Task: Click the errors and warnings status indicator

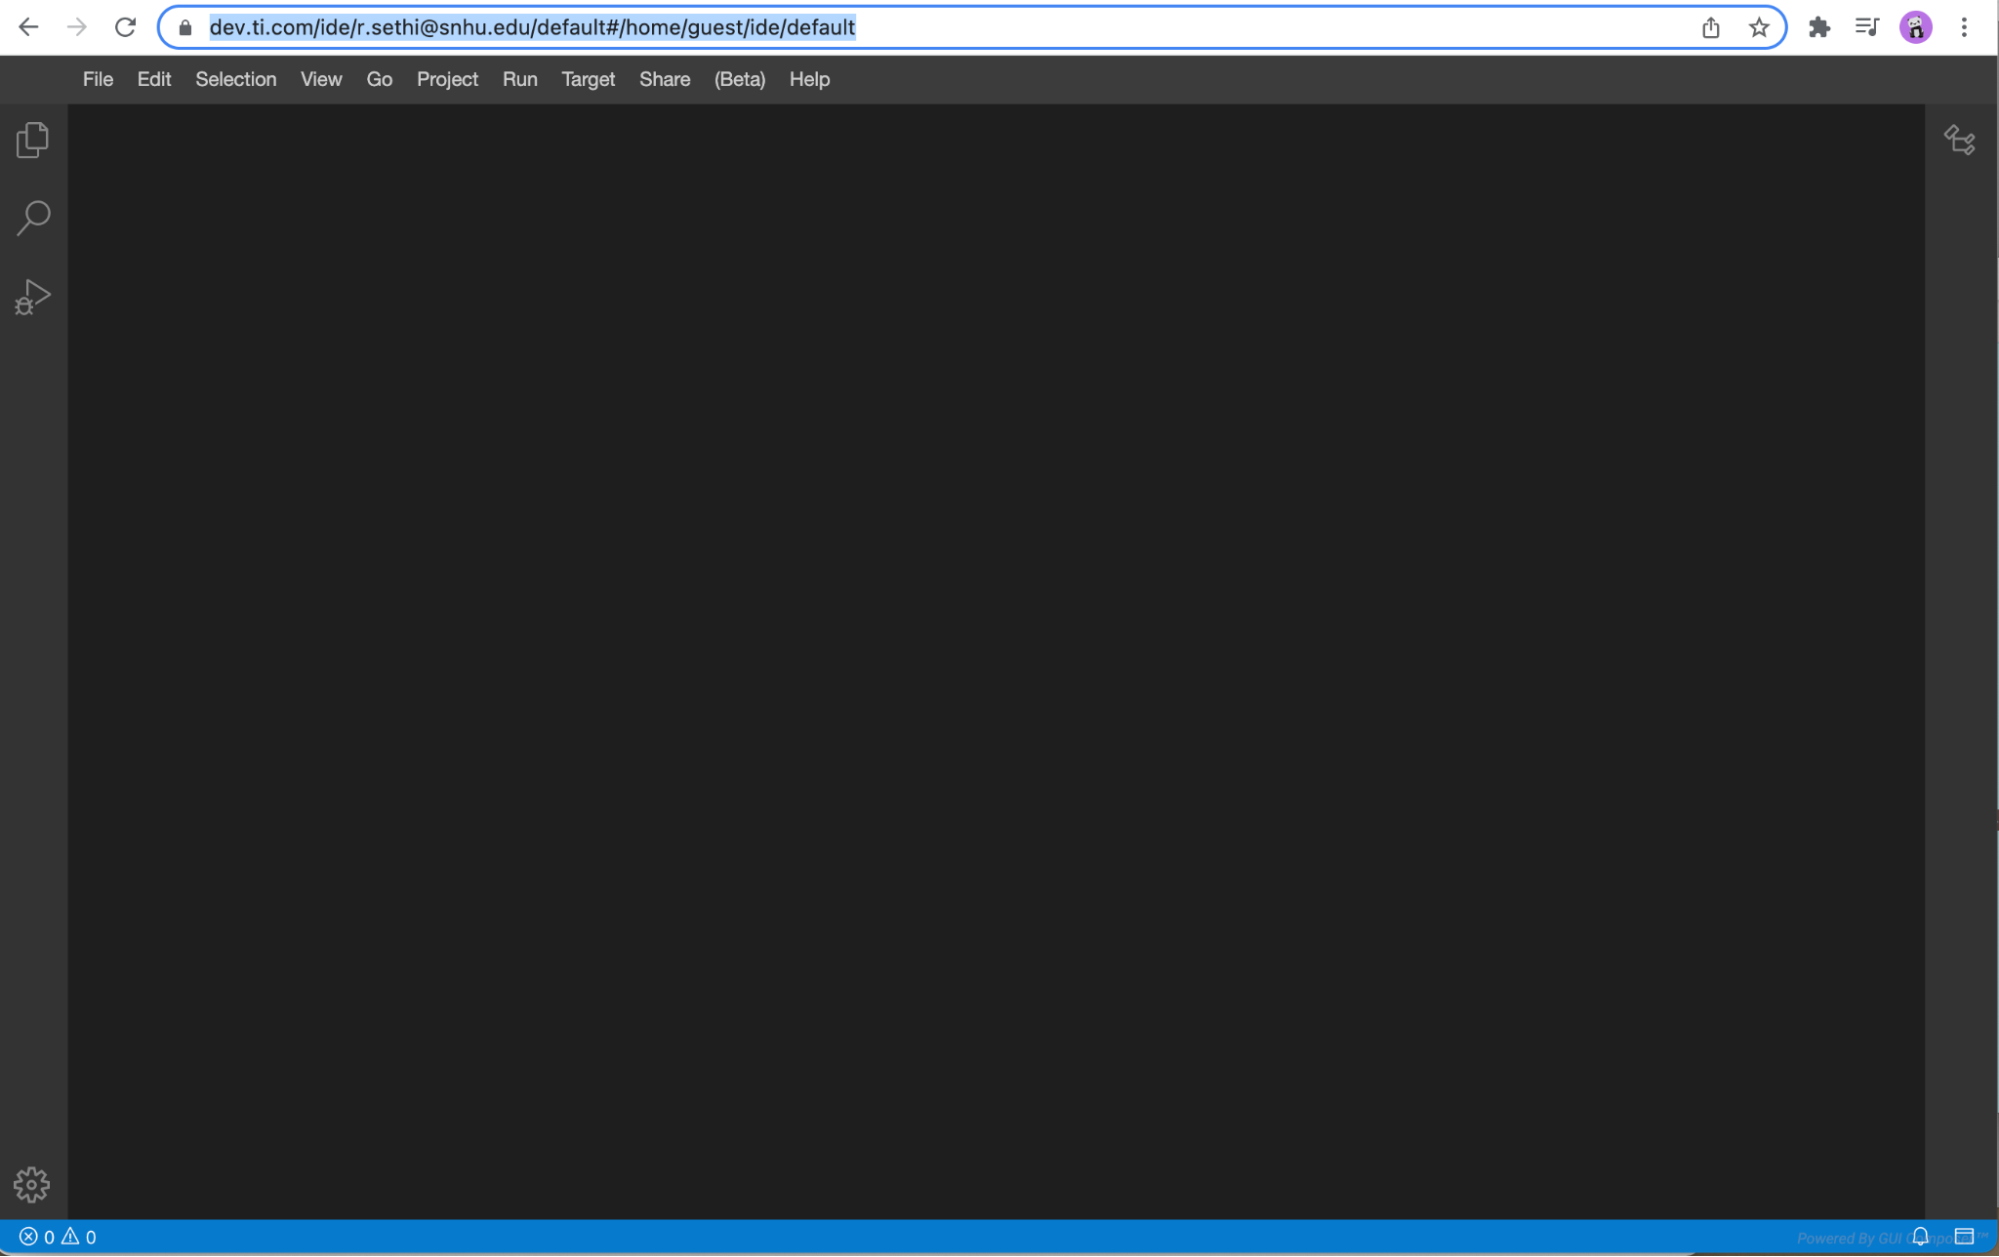Action: coord(58,1237)
